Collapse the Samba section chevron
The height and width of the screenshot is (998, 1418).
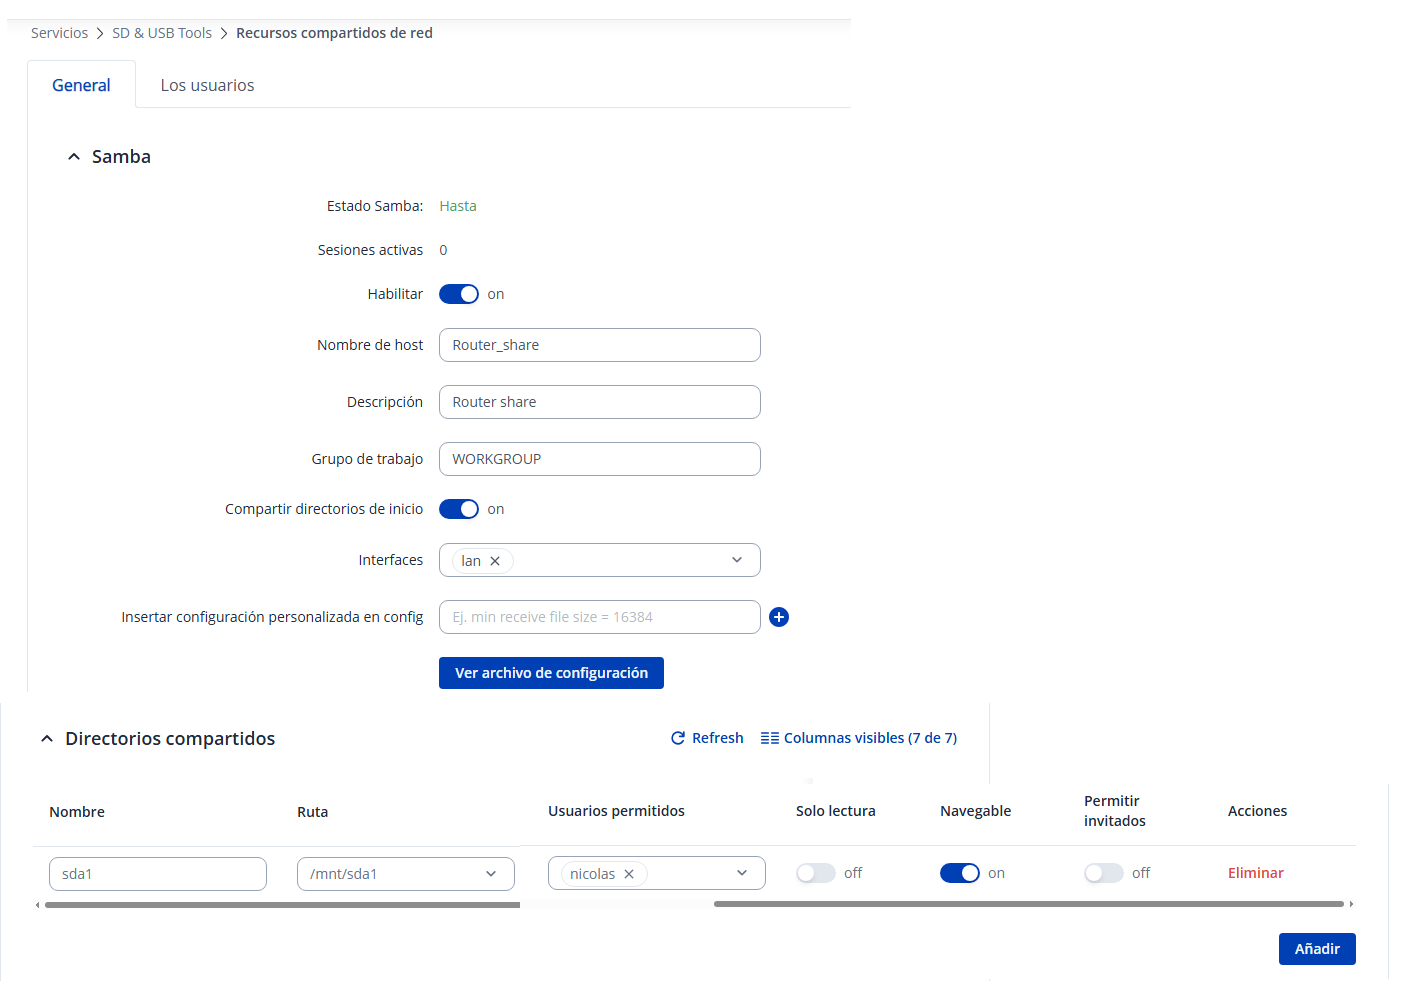(74, 157)
